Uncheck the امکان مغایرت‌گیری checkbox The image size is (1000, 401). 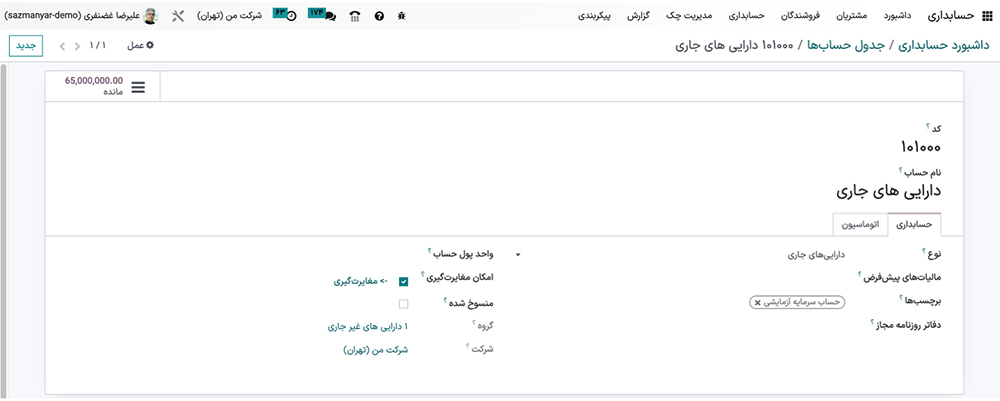[x=403, y=282]
